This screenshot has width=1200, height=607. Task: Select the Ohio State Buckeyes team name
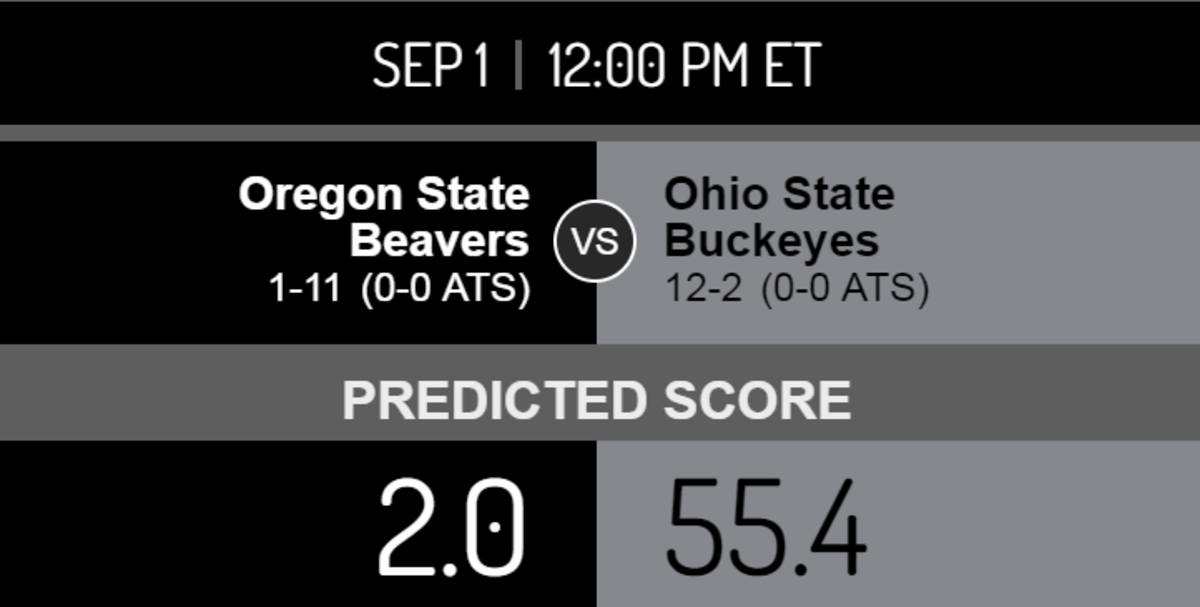pos(779,217)
